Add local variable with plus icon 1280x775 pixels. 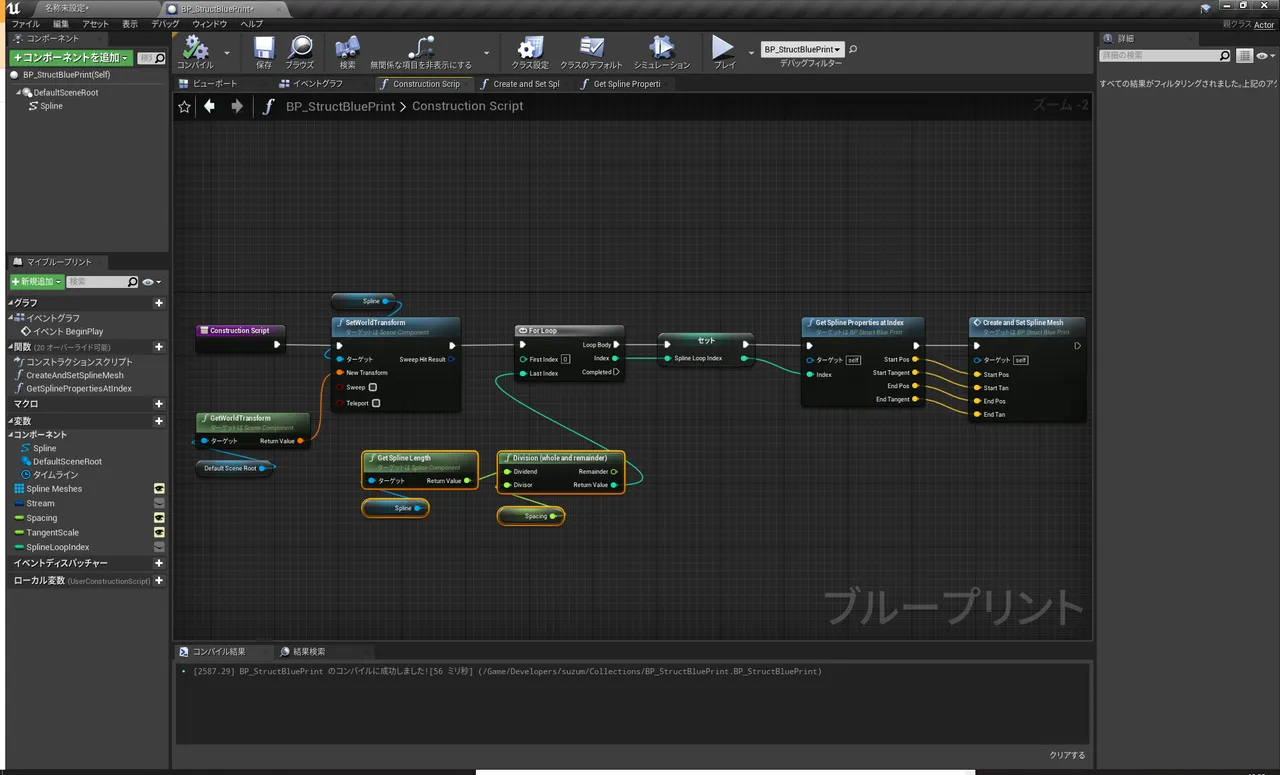[x=159, y=581]
